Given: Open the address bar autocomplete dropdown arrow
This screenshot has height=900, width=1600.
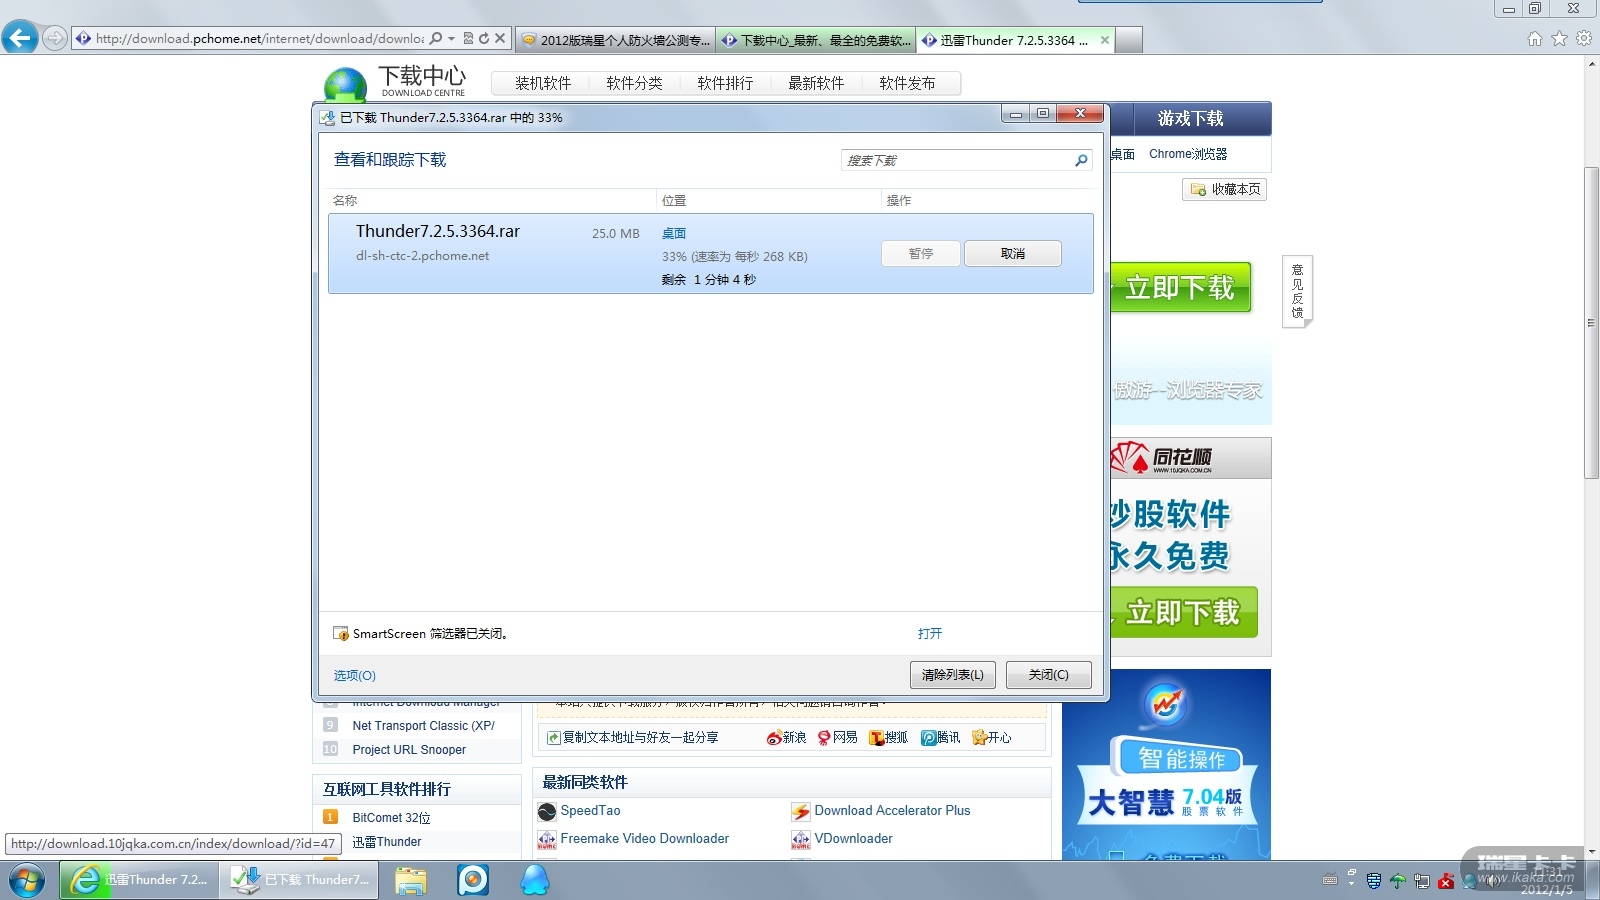Looking at the screenshot, I should point(451,39).
